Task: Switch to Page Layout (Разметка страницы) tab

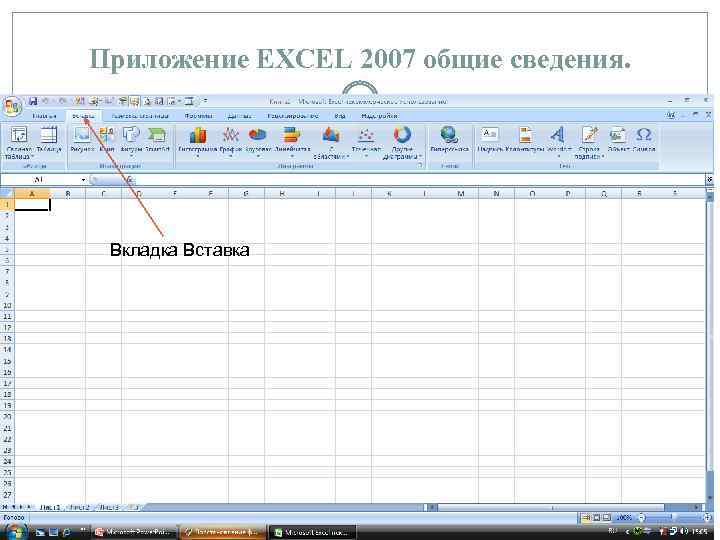Action: (x=140, y=116)
